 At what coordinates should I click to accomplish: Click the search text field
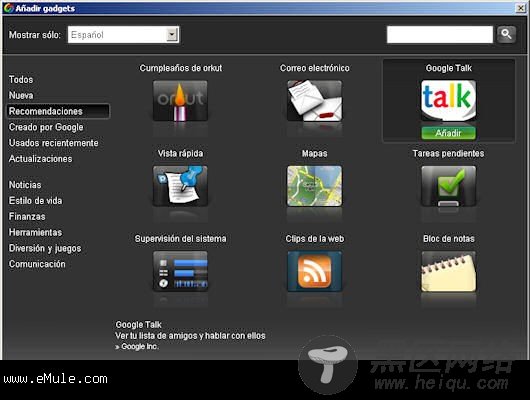pyautogui.click(x=440, y=34)
